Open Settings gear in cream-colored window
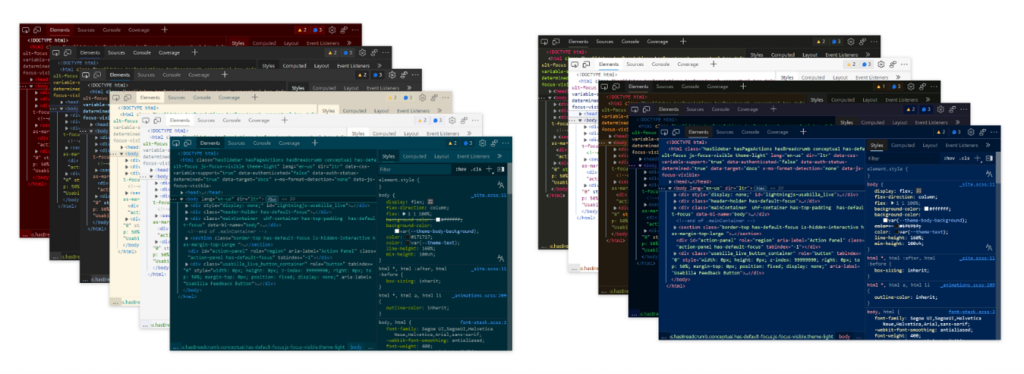 point(423,97)
